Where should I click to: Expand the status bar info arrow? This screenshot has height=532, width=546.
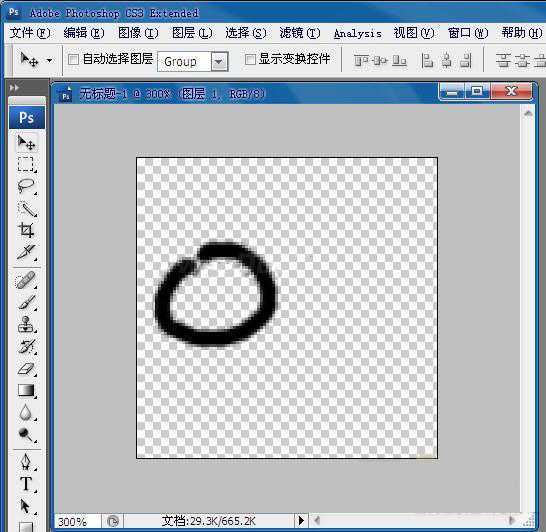coord(302,521)
